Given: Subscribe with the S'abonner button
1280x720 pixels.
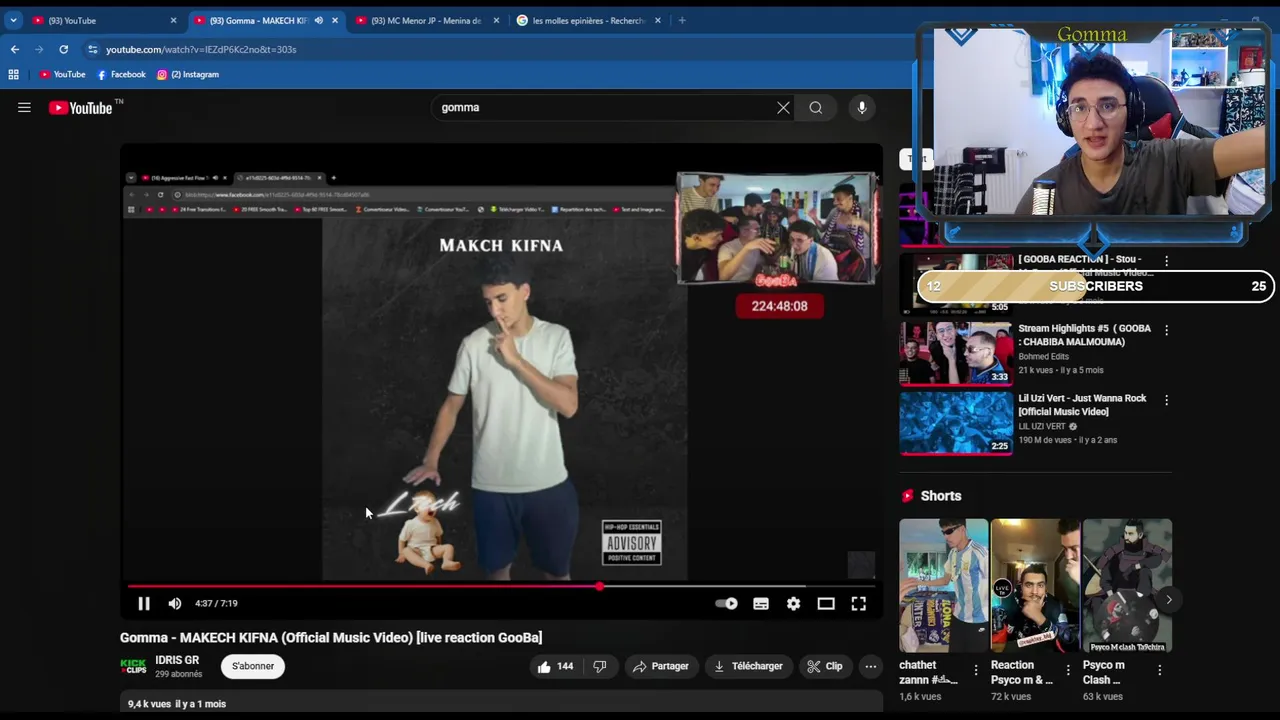Looking at the screenshot, I should (253, 666).
